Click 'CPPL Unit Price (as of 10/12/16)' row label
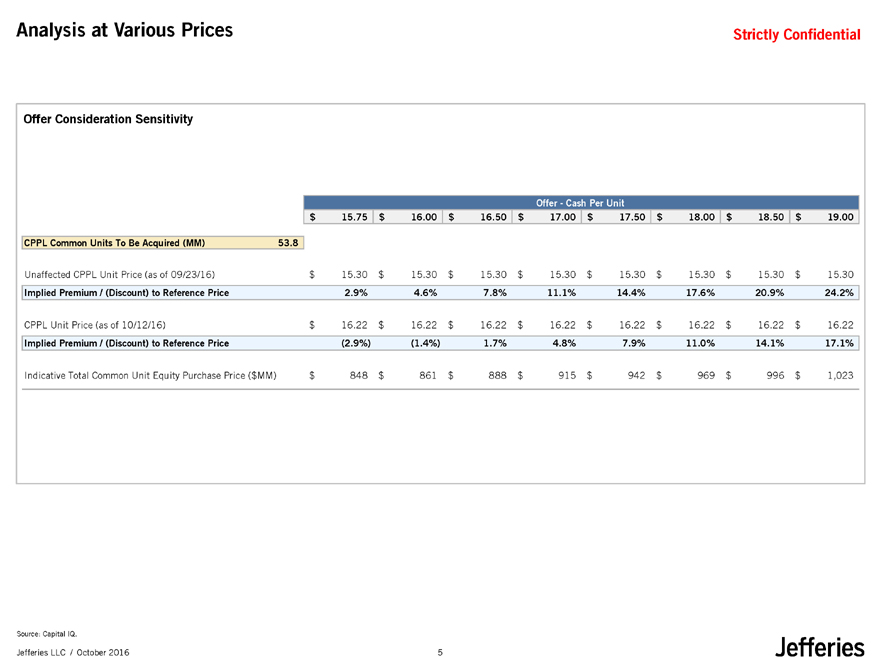Screen dimensions: 880x660 (92, 325)
